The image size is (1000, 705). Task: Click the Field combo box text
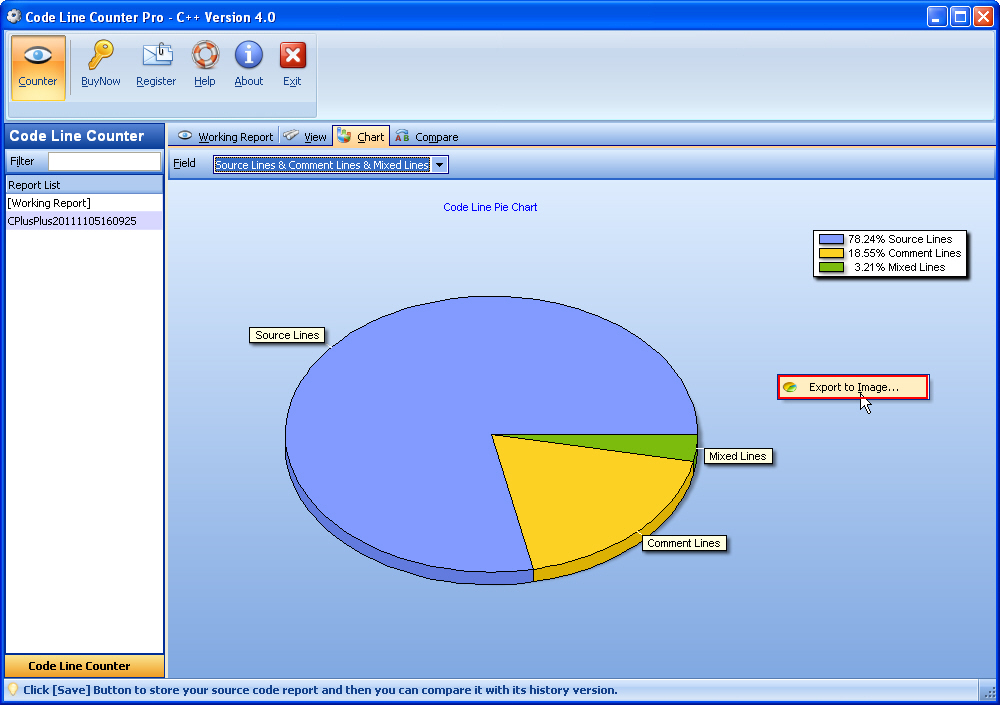click(x=322, y=165)
